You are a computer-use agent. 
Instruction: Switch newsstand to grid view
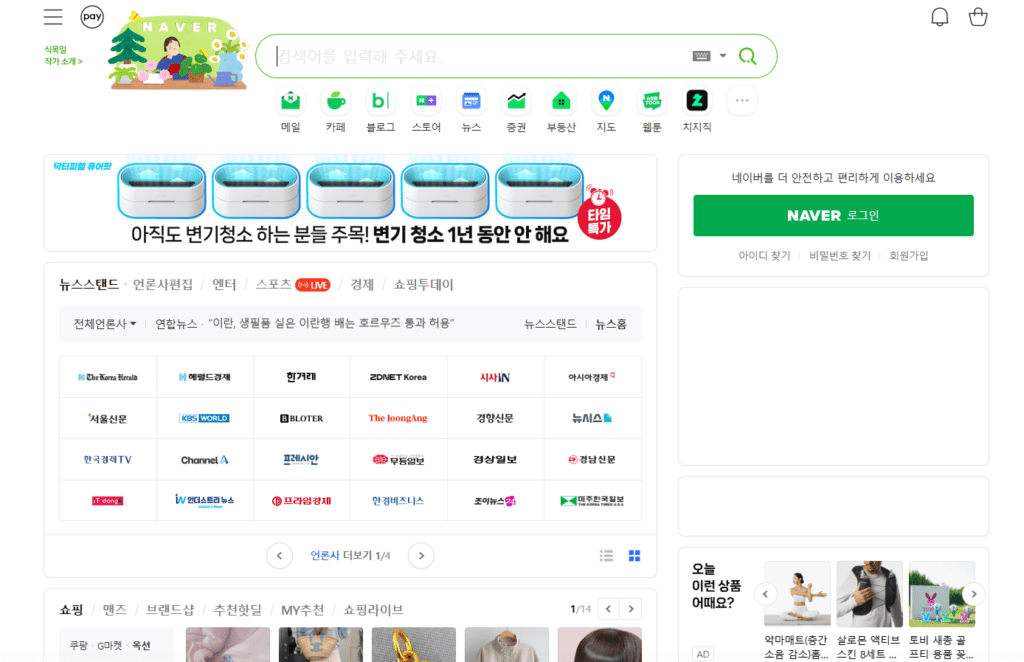(634, 555)
